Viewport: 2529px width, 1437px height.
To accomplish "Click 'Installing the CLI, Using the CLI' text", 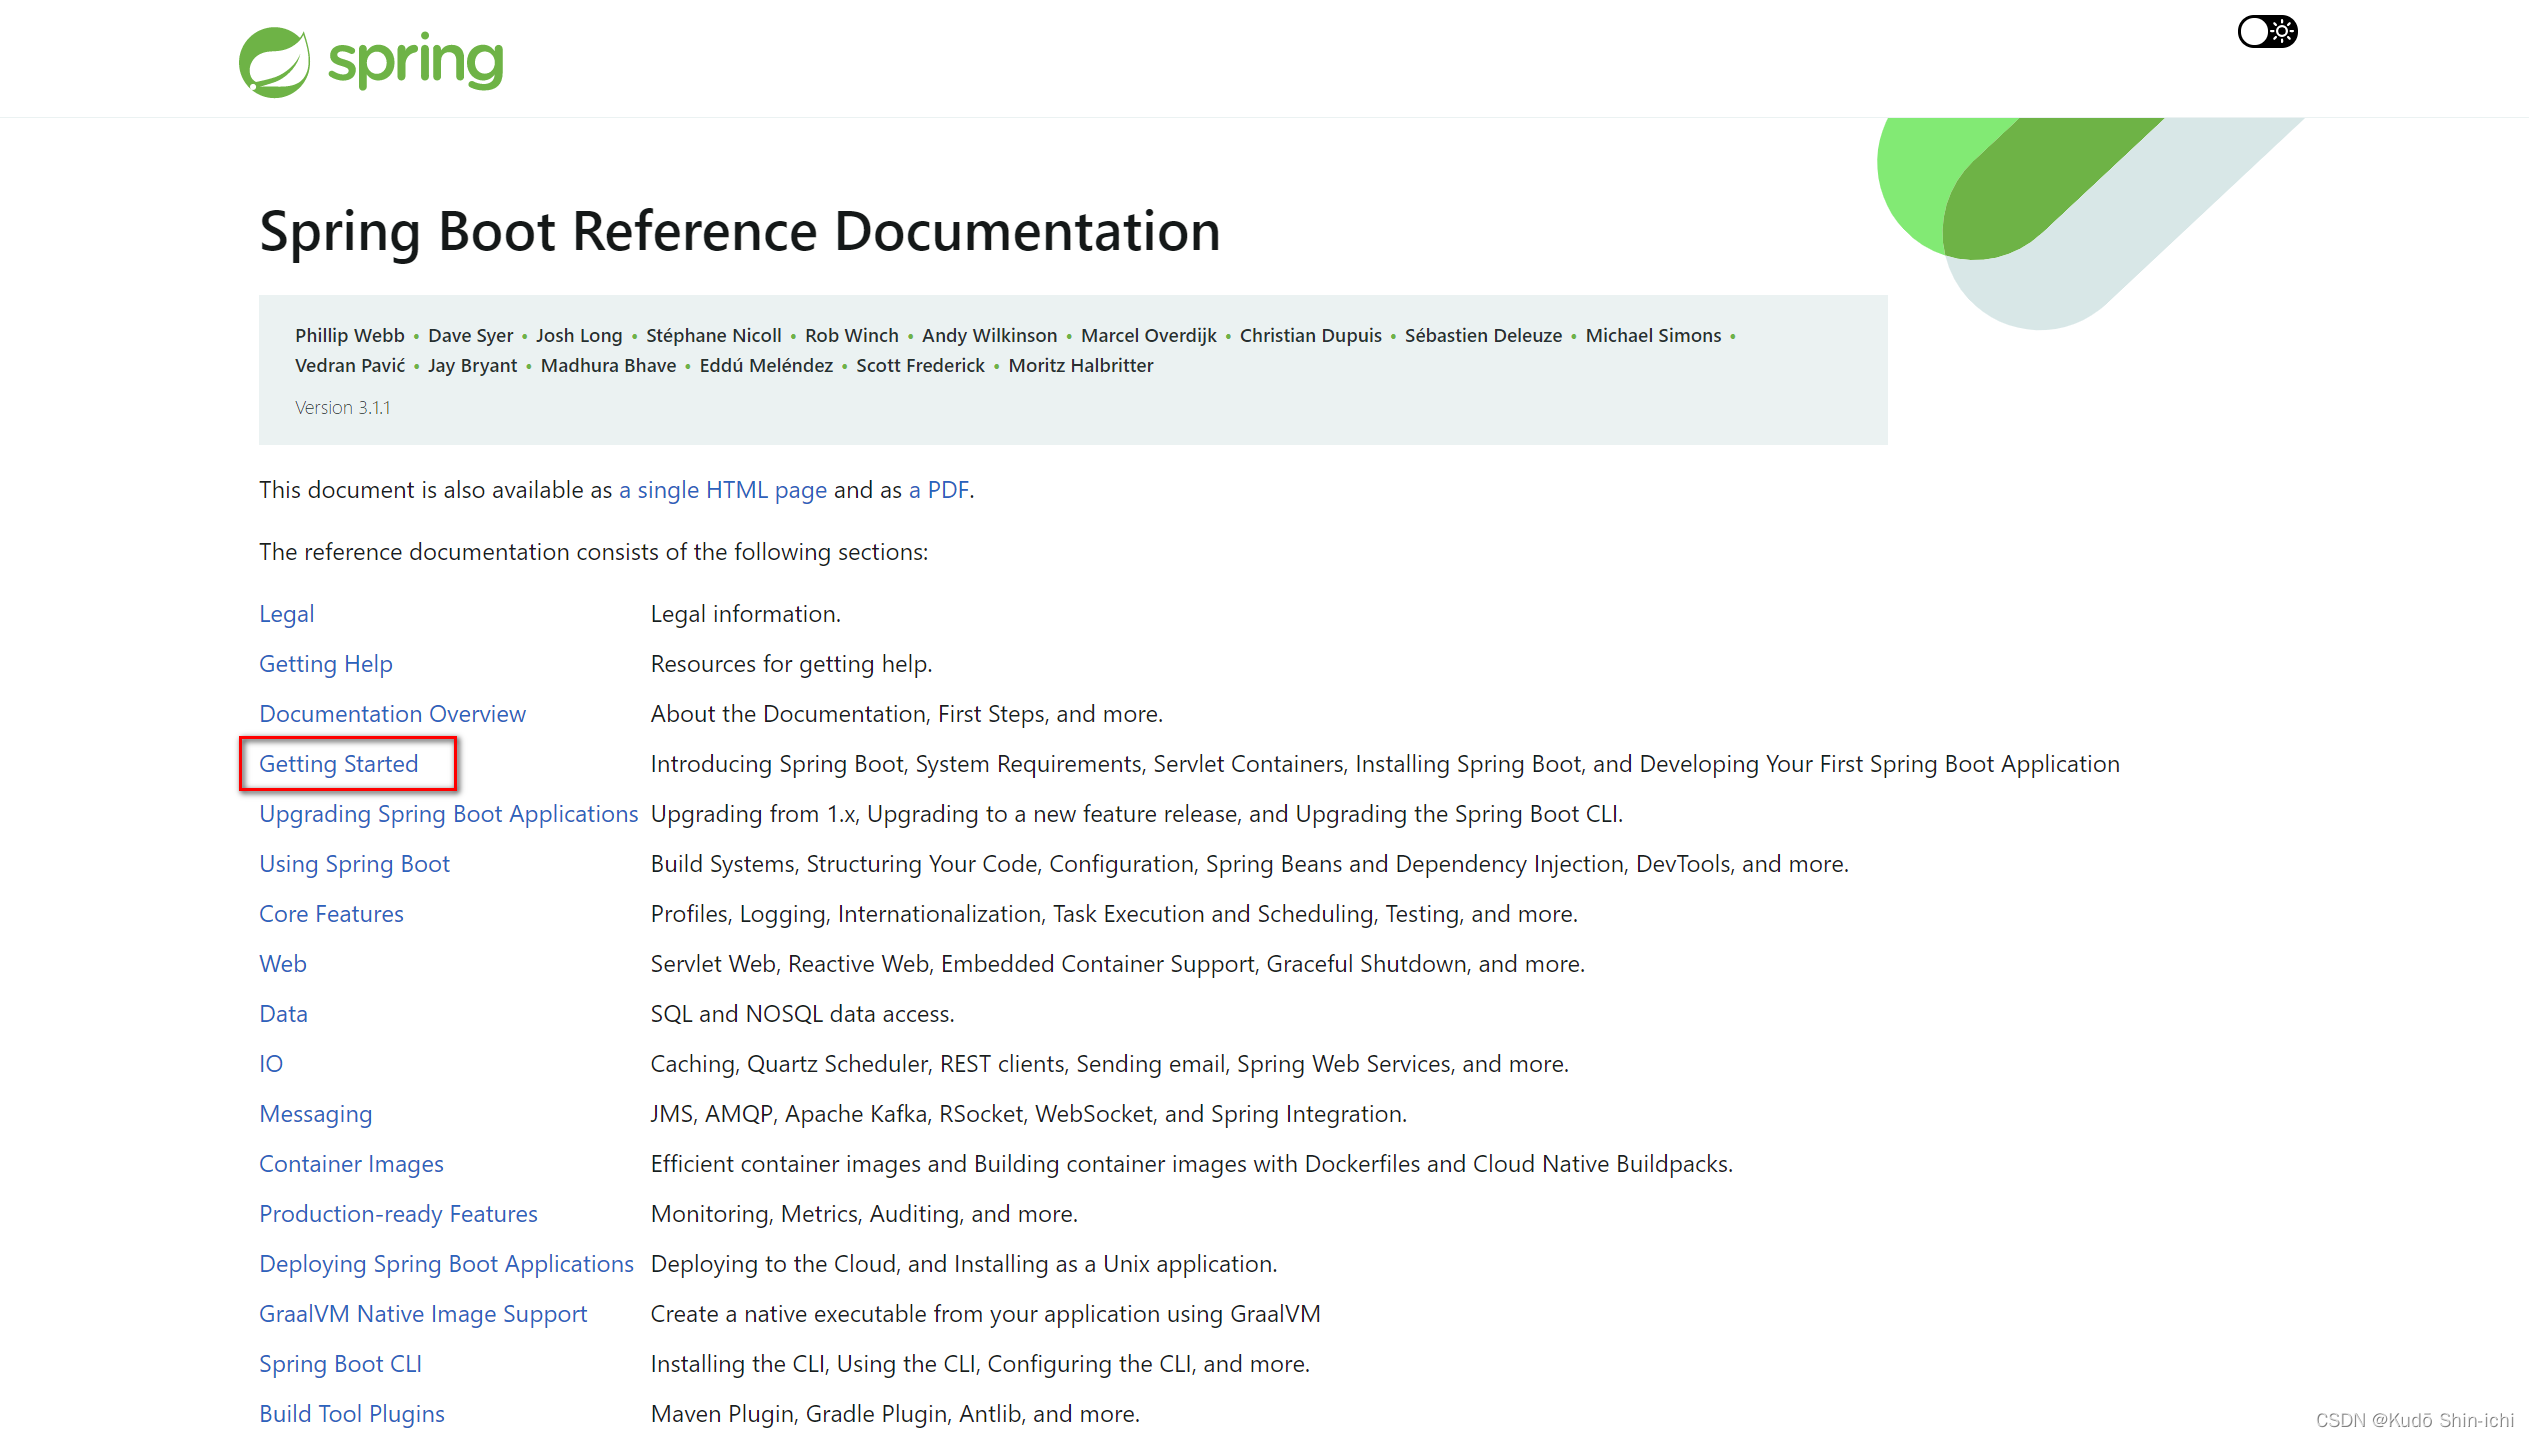I will [981, 1364].
